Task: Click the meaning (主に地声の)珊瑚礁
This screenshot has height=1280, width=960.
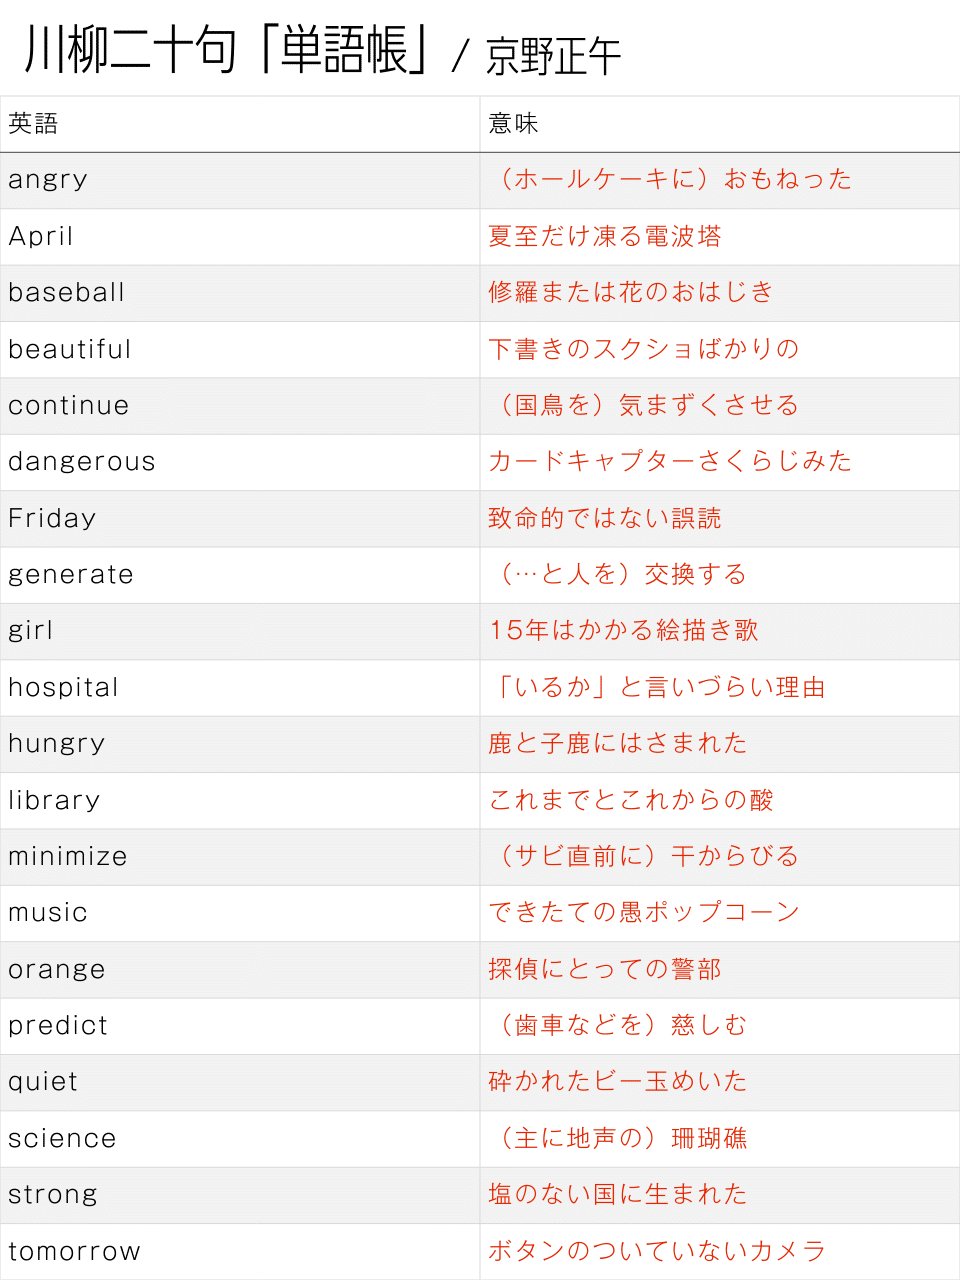Action: [618, 1138]
